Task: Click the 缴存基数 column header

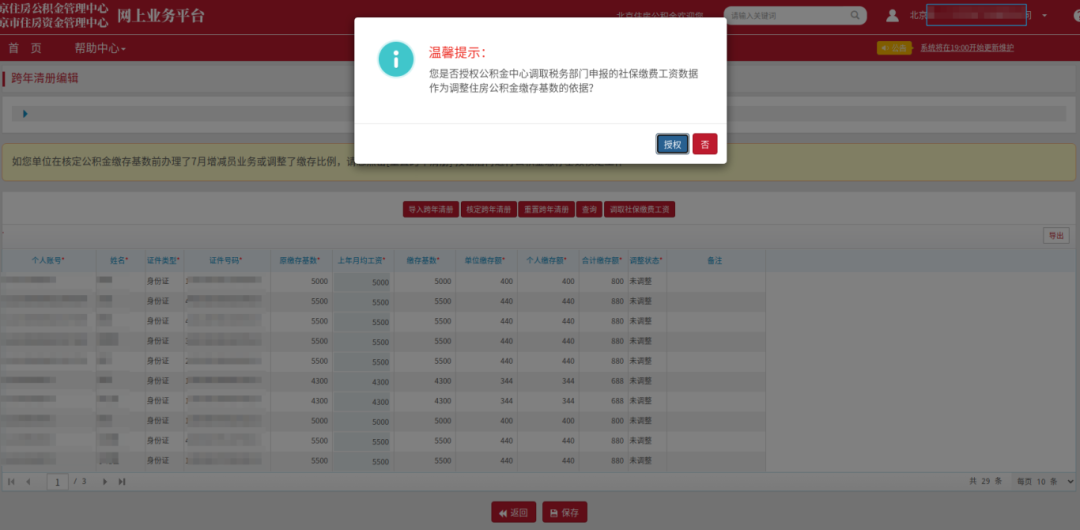Action: pyautogui.click(x=424, y=261)
